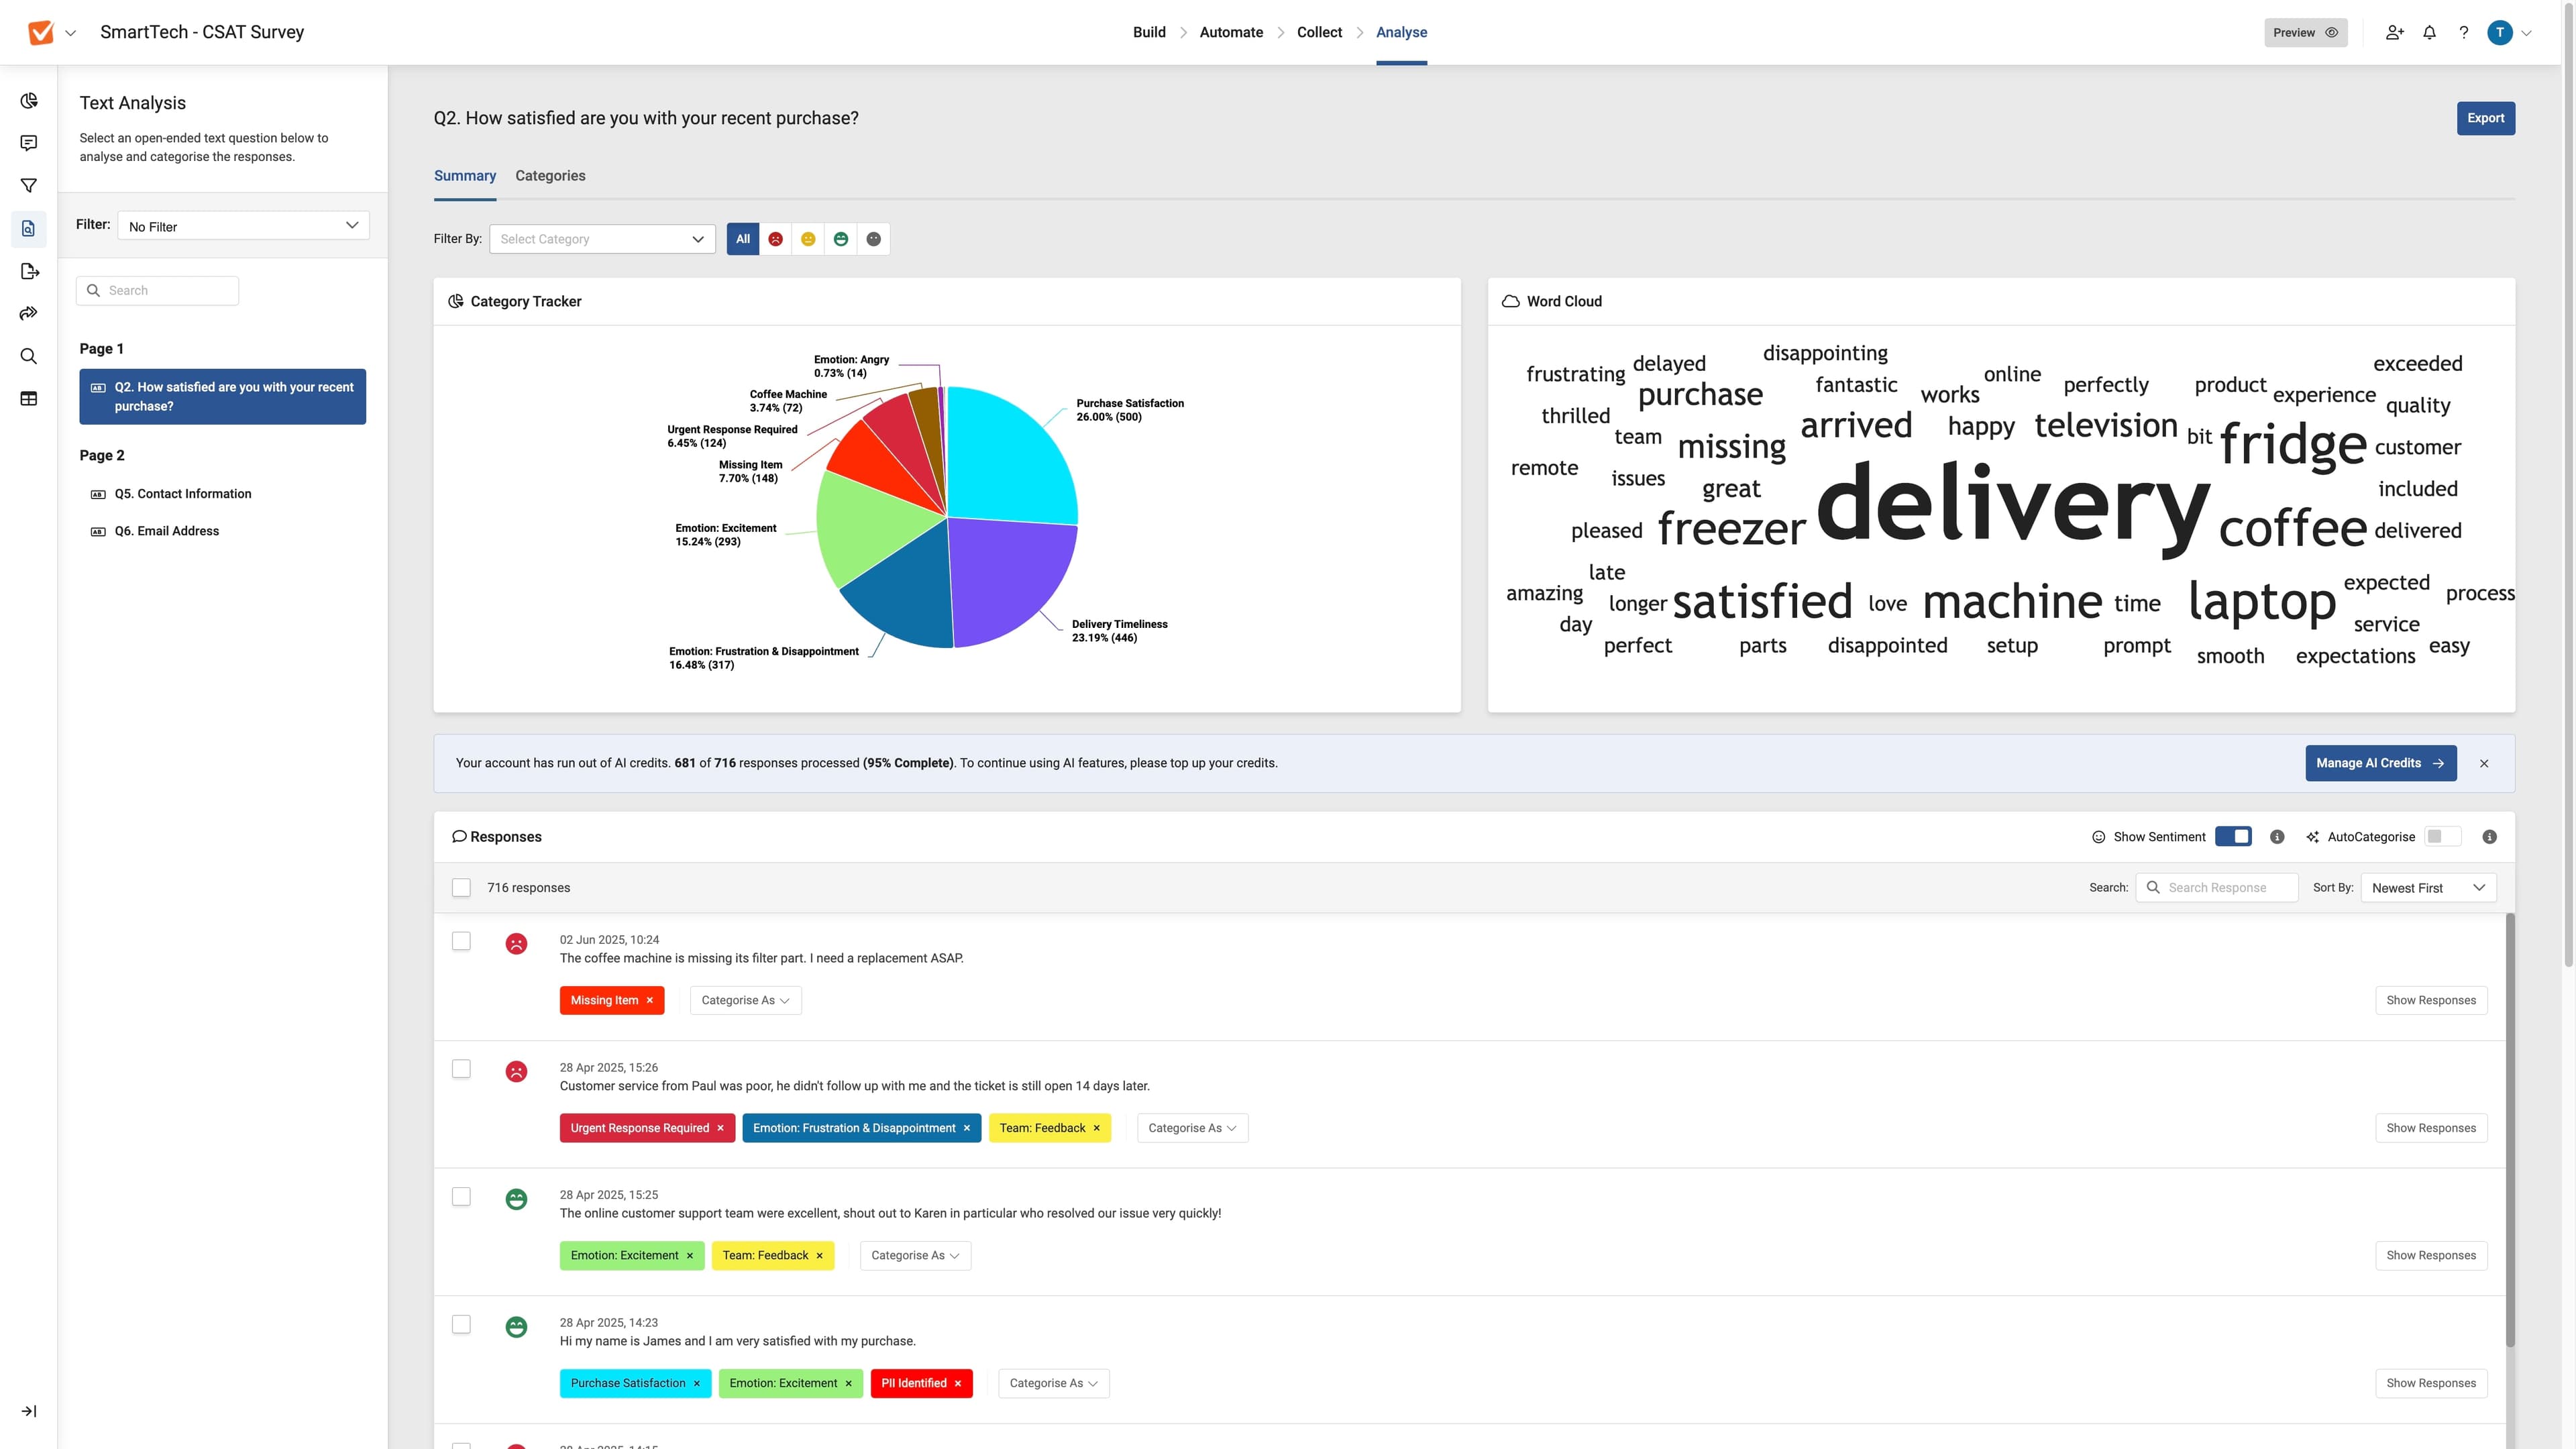The height and width of the screenshot is (1449, 2576).
Task: Open the help question mark icon
Action: [x=2464, y=32]
